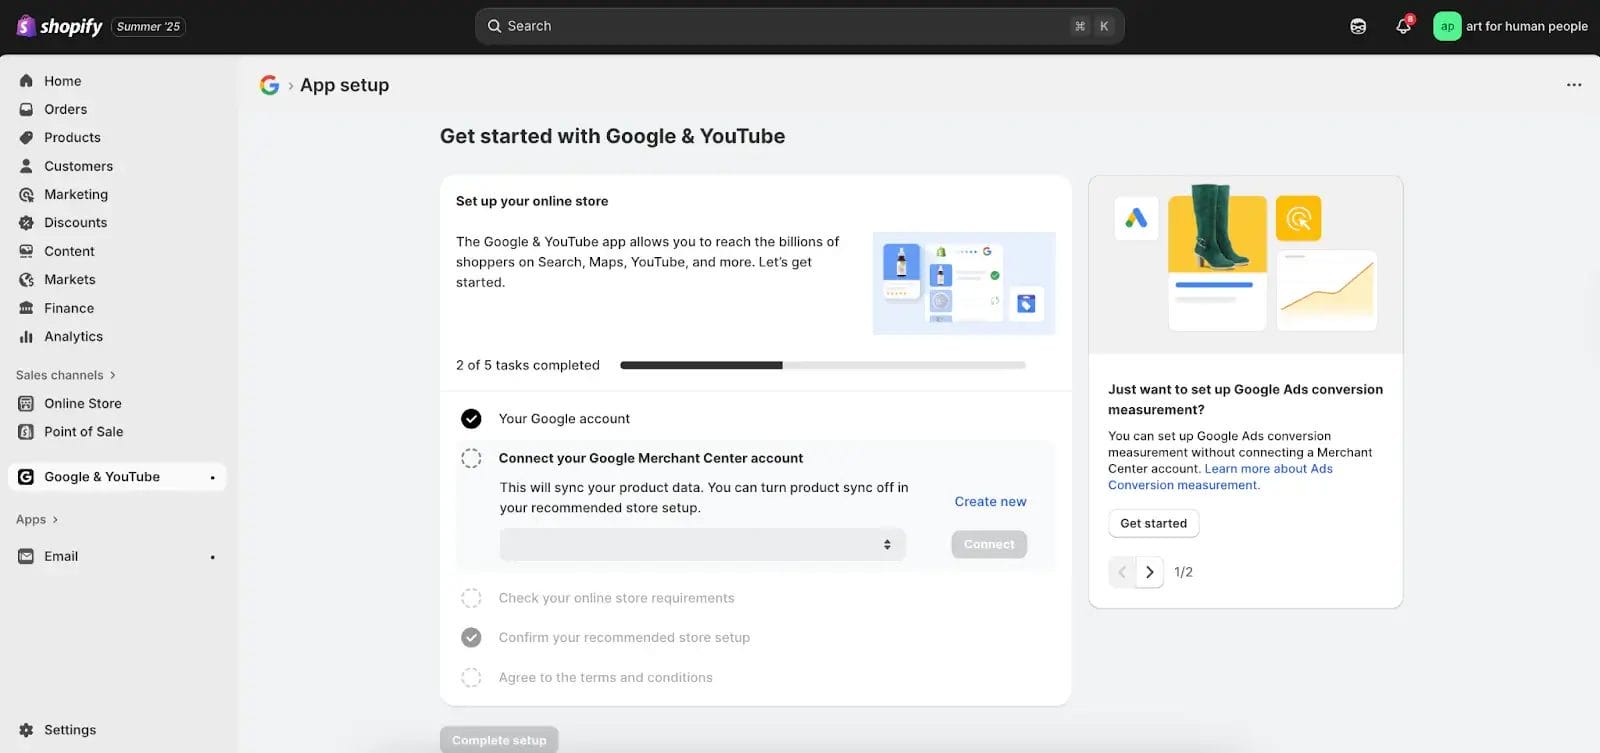Select the Connect Merchant Center task circle
This screenshot has height=753, width=1600.
point(471,458)
